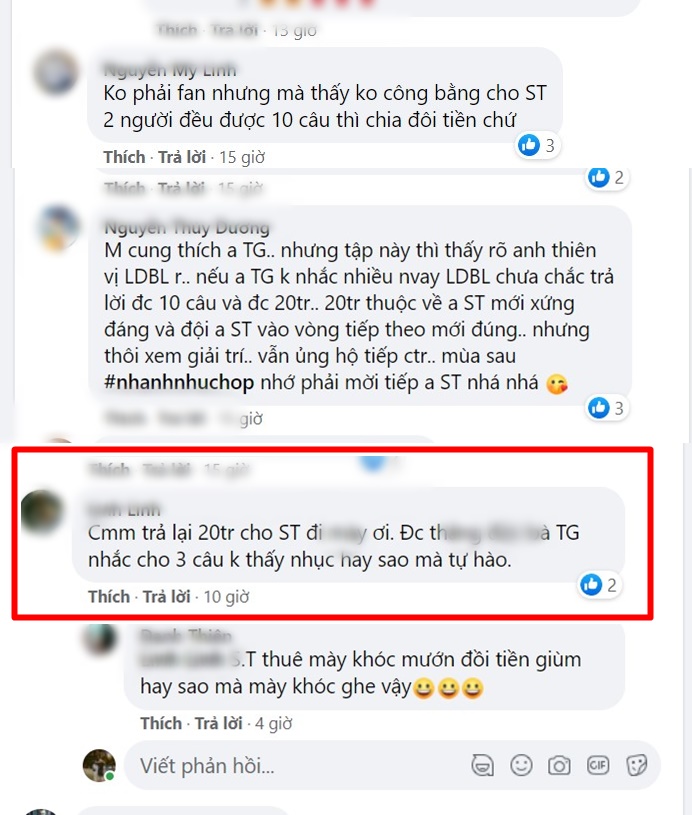This screenshot has width=692, height=815.
Task: Open the sticker picker in reply box
Action: click(x=636, y=765)
